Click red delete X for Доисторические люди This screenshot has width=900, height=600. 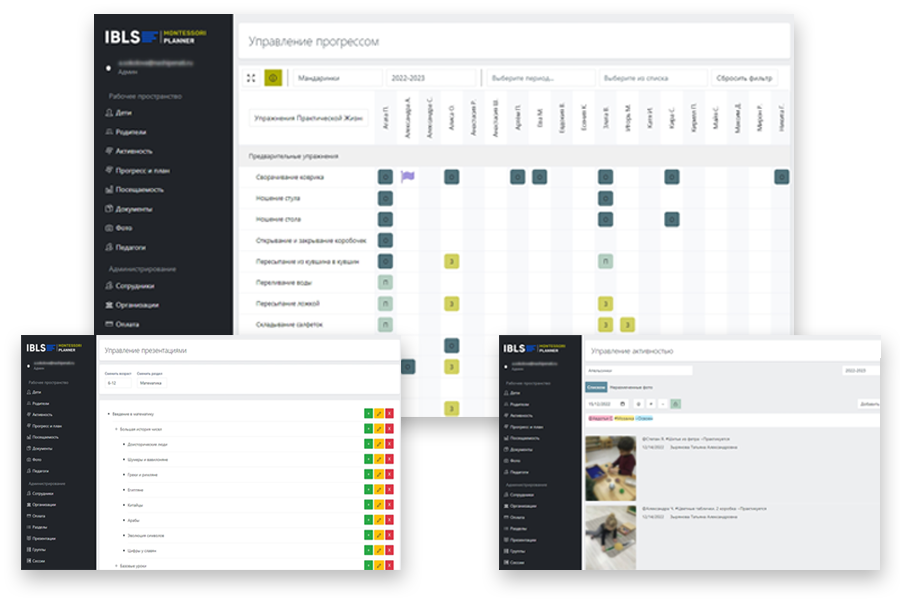point(389,444)
